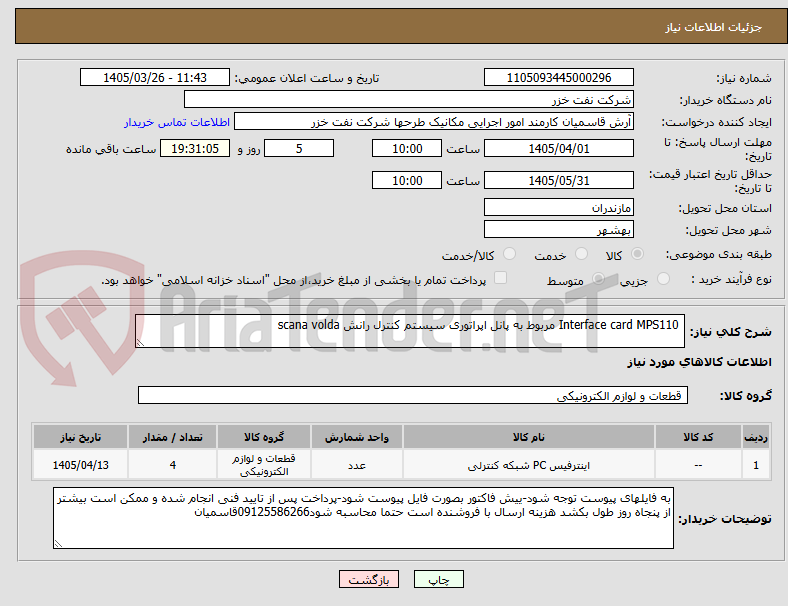Click the resize handle of buyer notes box

58,544
